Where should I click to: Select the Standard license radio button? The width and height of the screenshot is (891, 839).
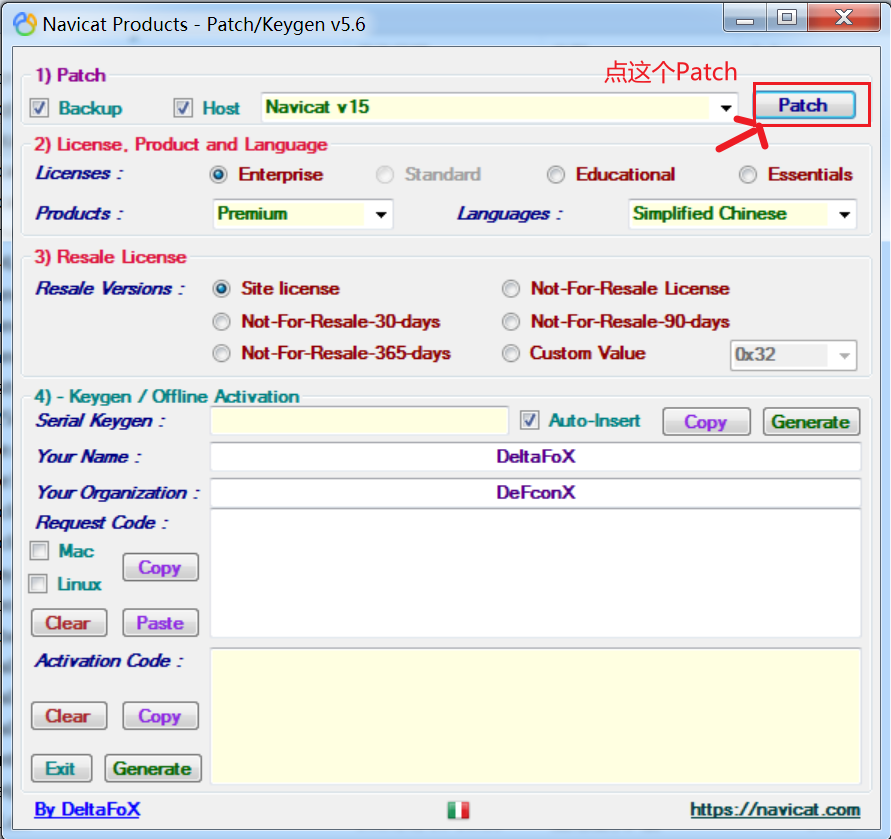pyautogui.click(x=385, y=175)
